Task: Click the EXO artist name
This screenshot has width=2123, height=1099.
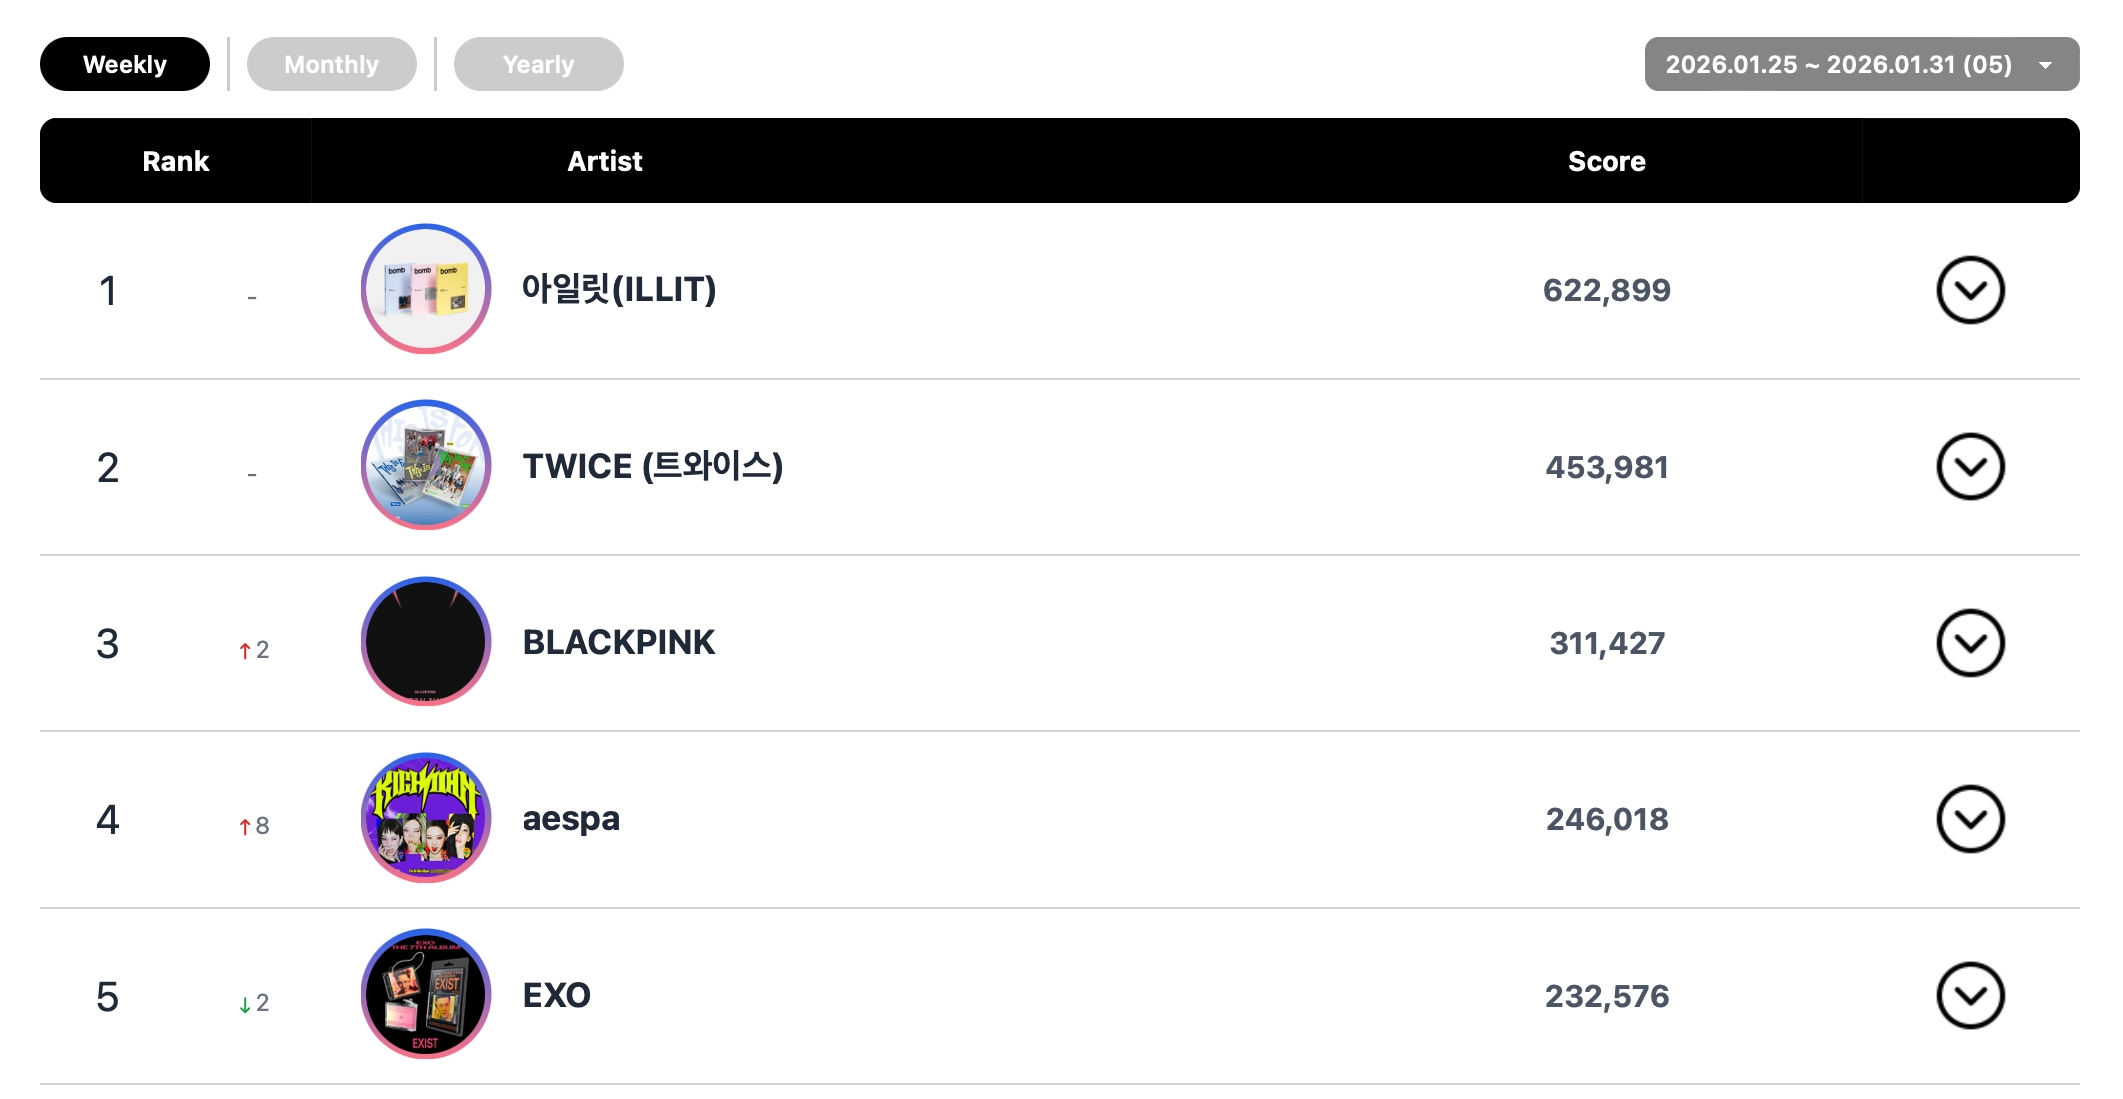Action: point(557,995)
